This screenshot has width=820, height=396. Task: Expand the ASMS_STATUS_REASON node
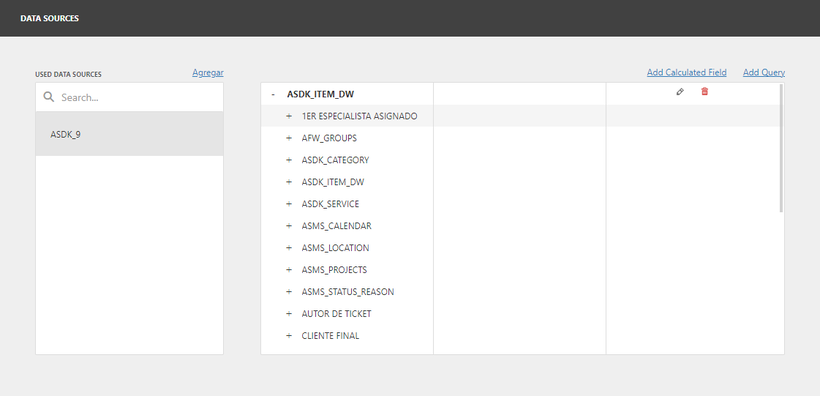[x=289, y=292]
